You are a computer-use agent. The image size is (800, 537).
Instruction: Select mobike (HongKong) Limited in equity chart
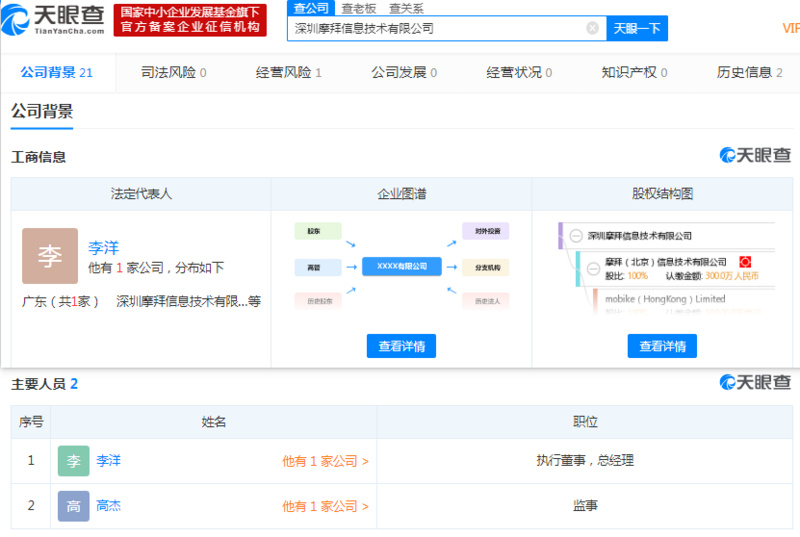tap(665, 299)
